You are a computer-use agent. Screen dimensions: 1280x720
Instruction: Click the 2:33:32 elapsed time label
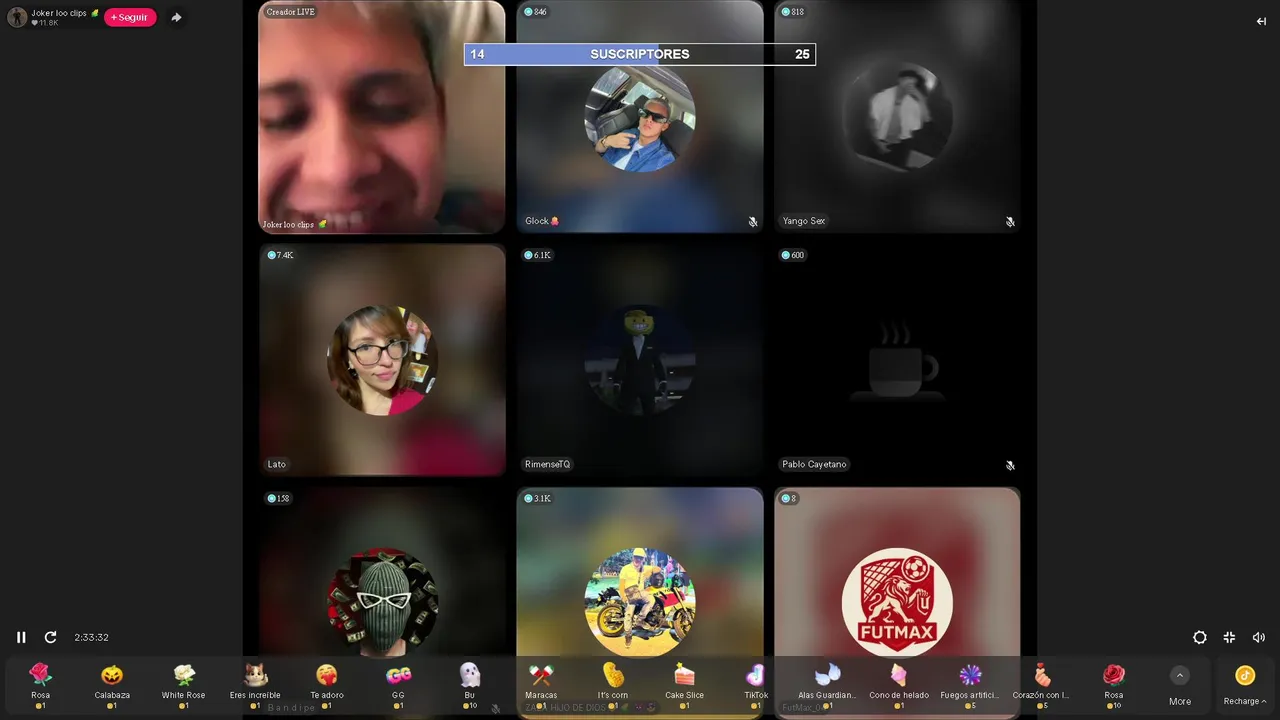(91, 637)
